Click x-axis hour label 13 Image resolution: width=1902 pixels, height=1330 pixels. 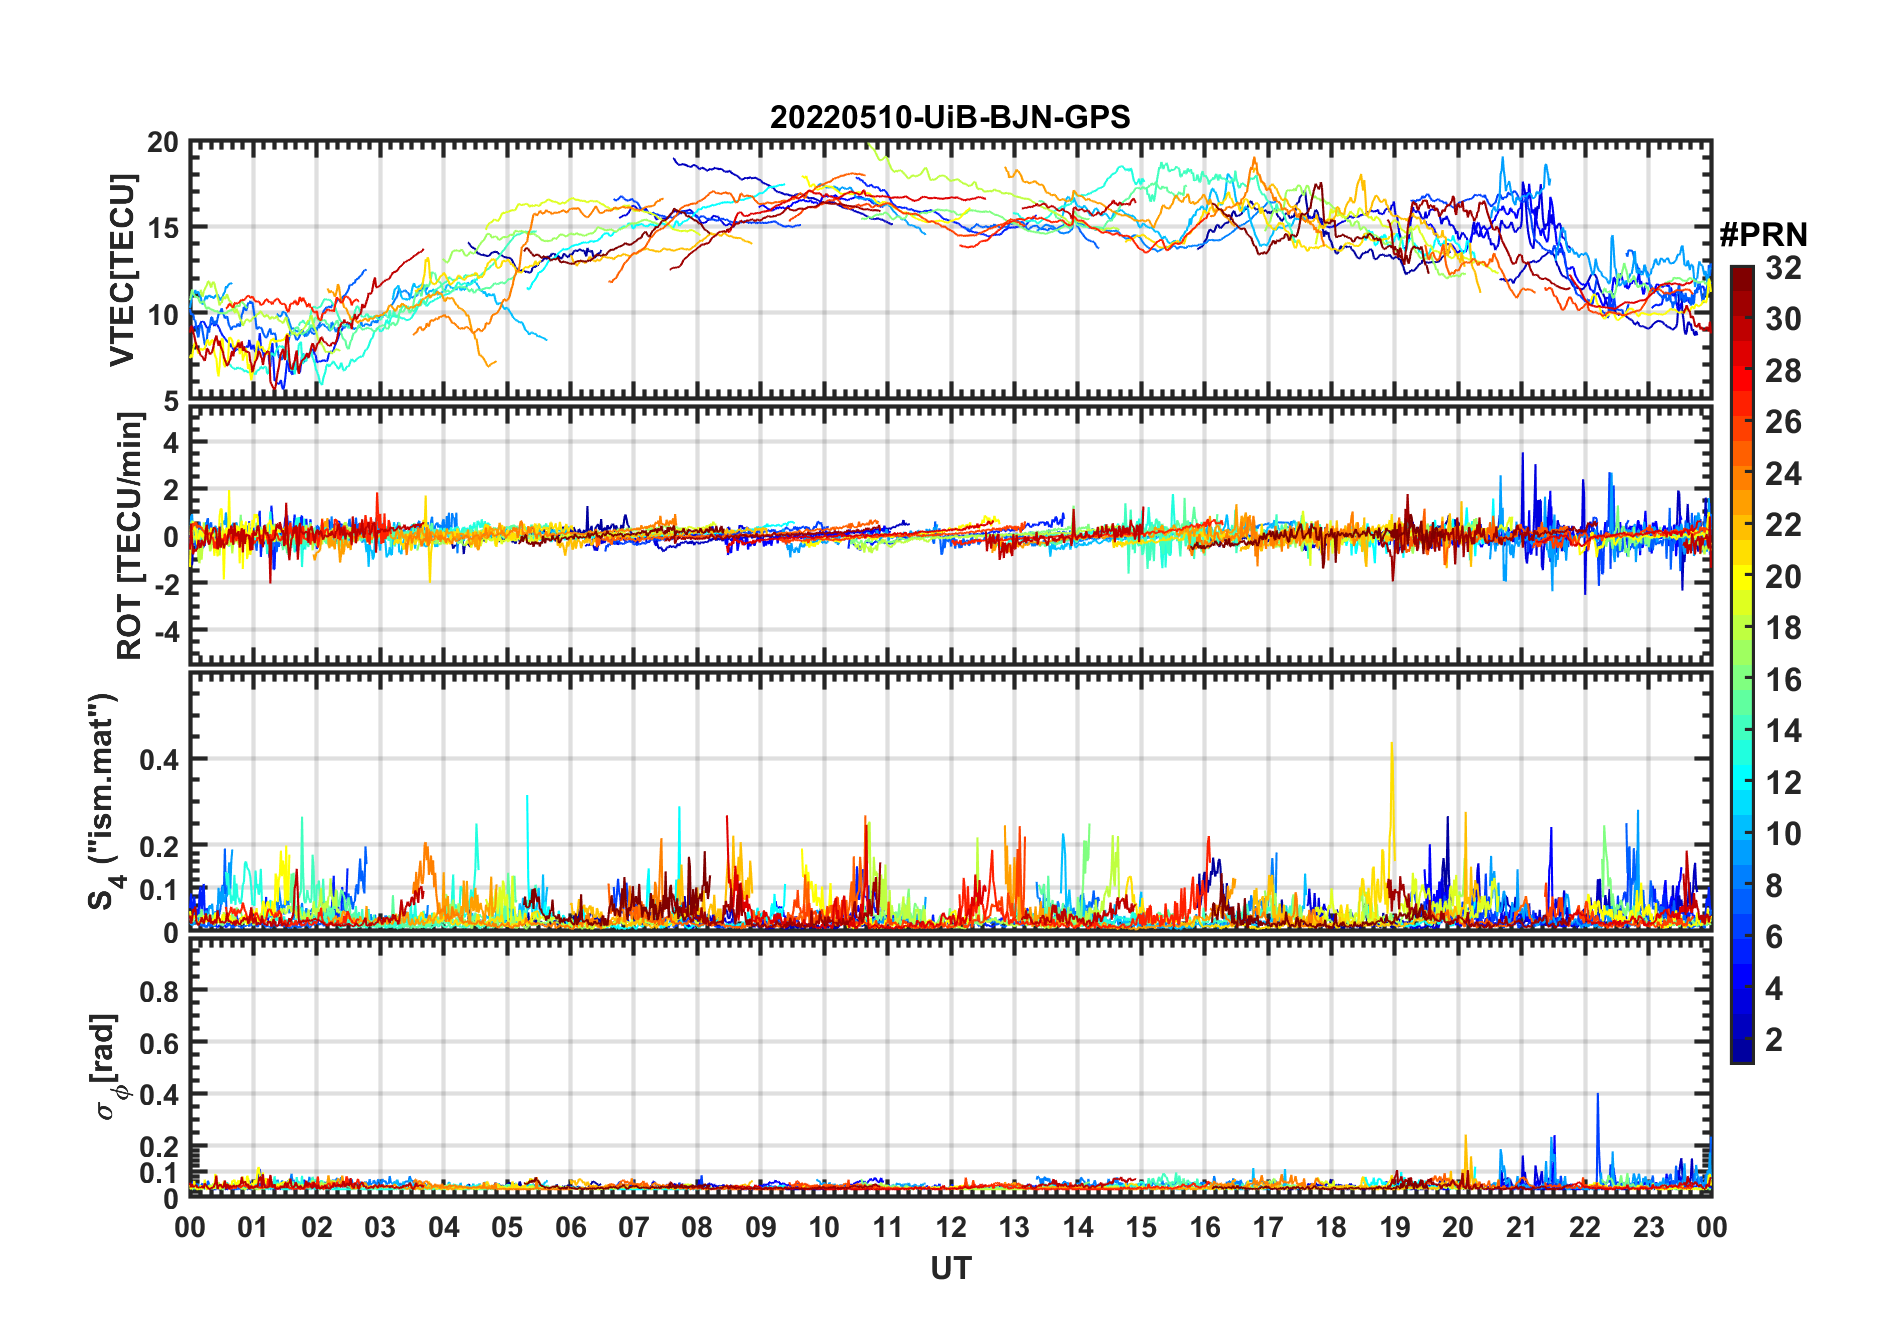pyautogui.click(x=1014, y=1228)
